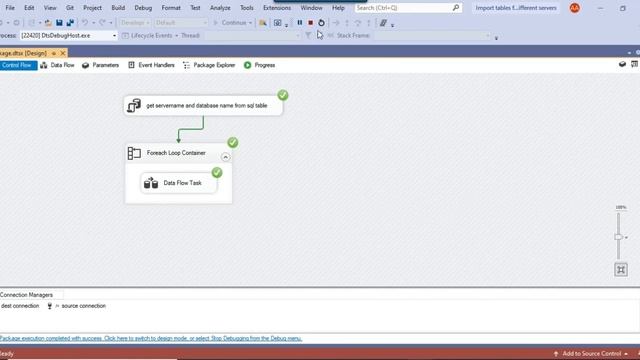
Task: Open the Analyze menu
Action: pos(220,8)
